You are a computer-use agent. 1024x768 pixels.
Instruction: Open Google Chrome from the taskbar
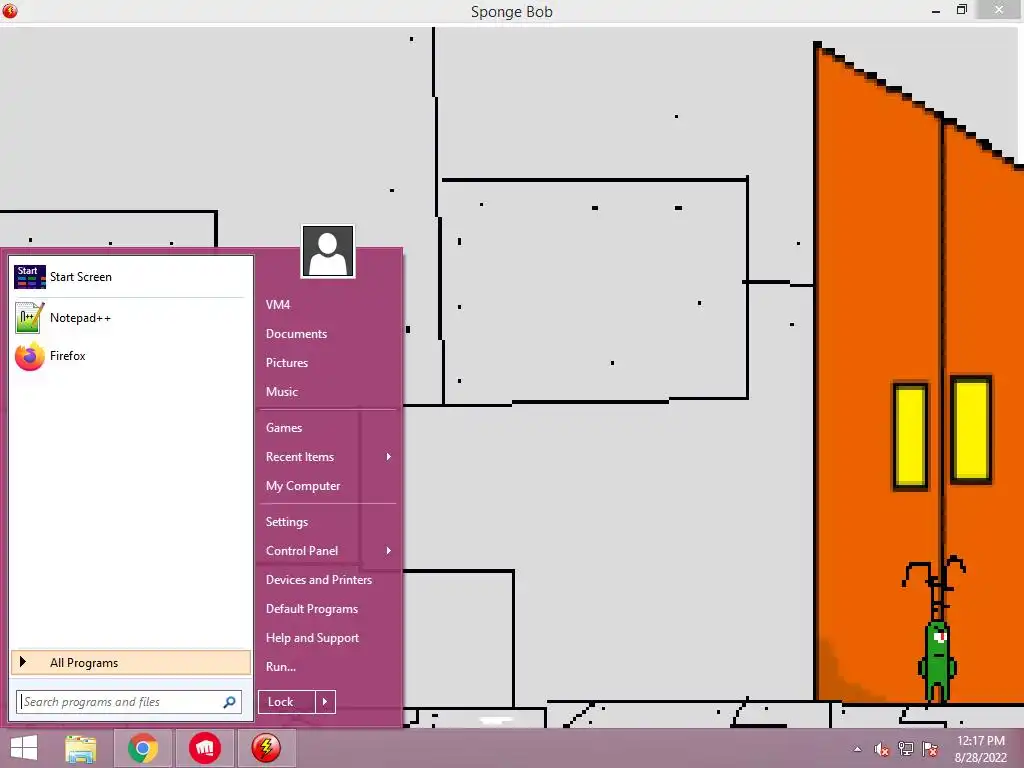(x=143, y=748)
